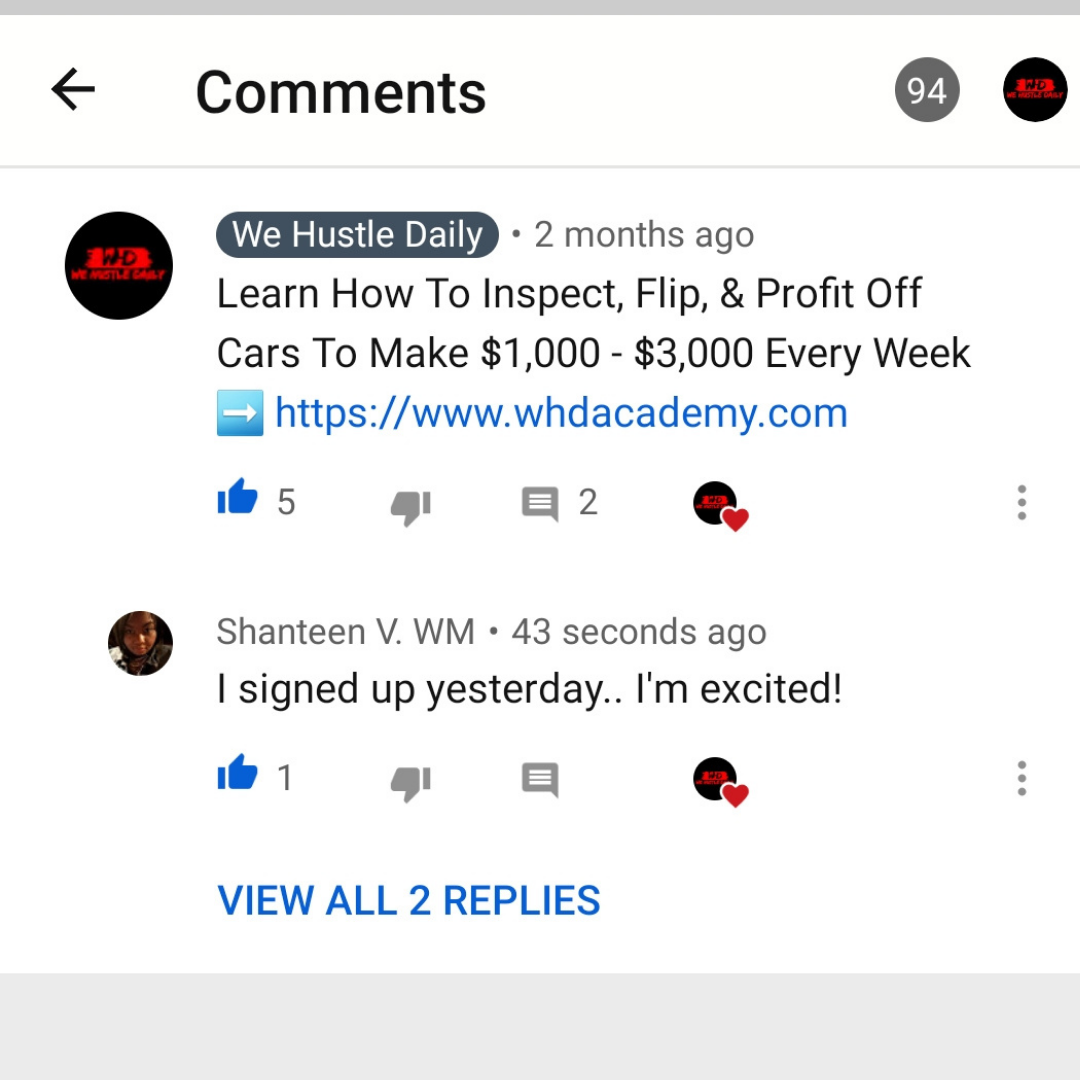This screenshot has width=1080, height=1080.
Task: Click creator heart badge on Shanteen's reply
Action: click(x=720, y=782)
